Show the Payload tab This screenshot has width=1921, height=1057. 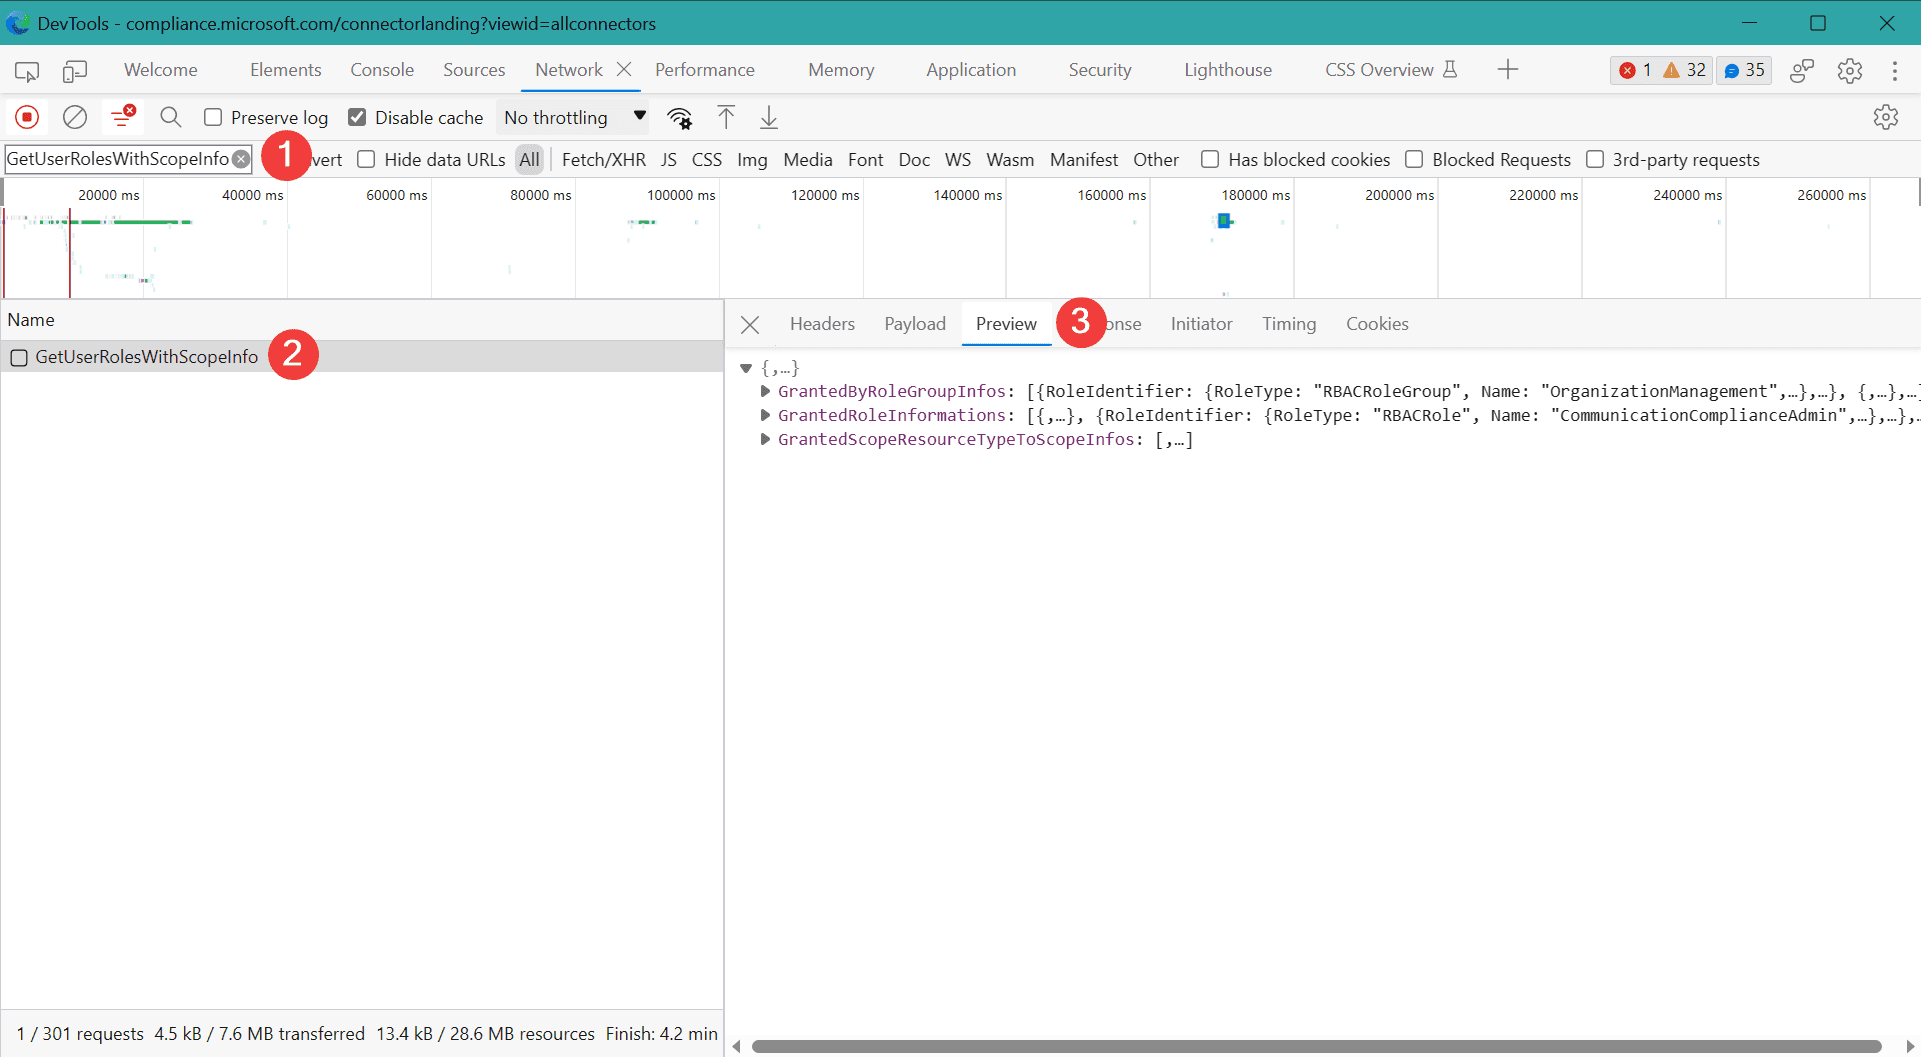[915, 324]
